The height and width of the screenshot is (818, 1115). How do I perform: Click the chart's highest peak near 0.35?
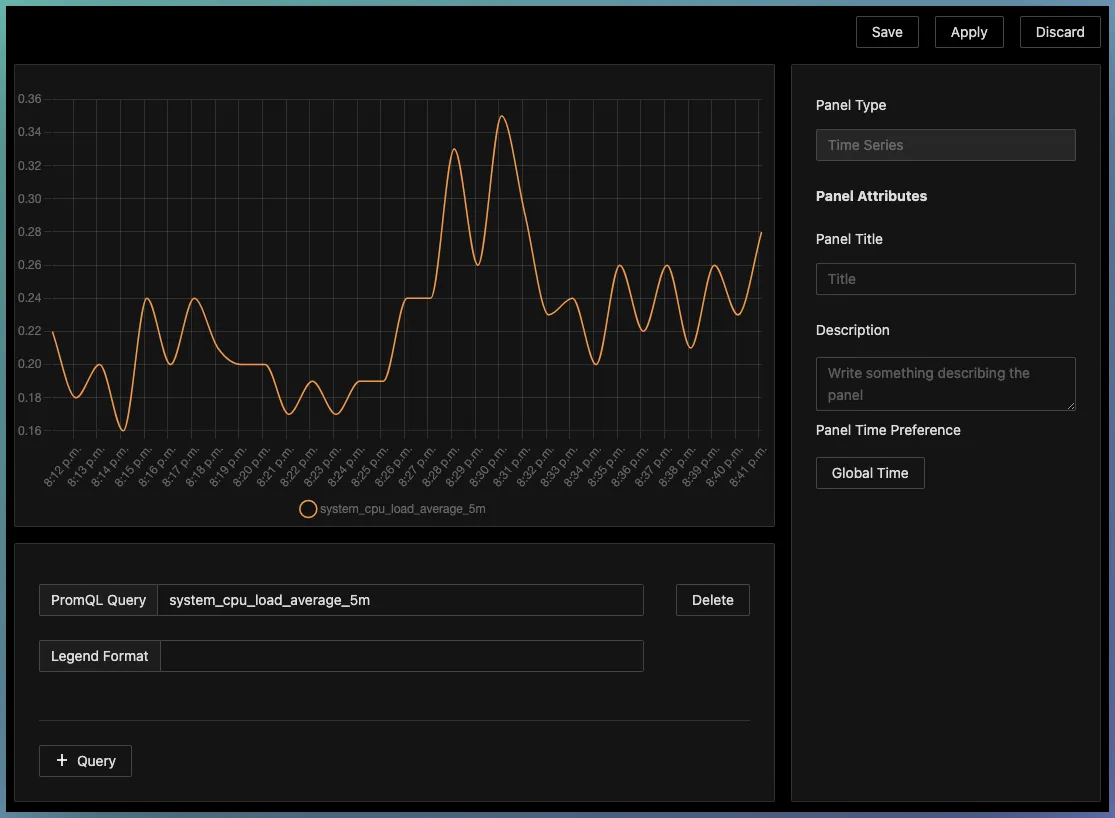pyautogui.click(x=501, y=116)
